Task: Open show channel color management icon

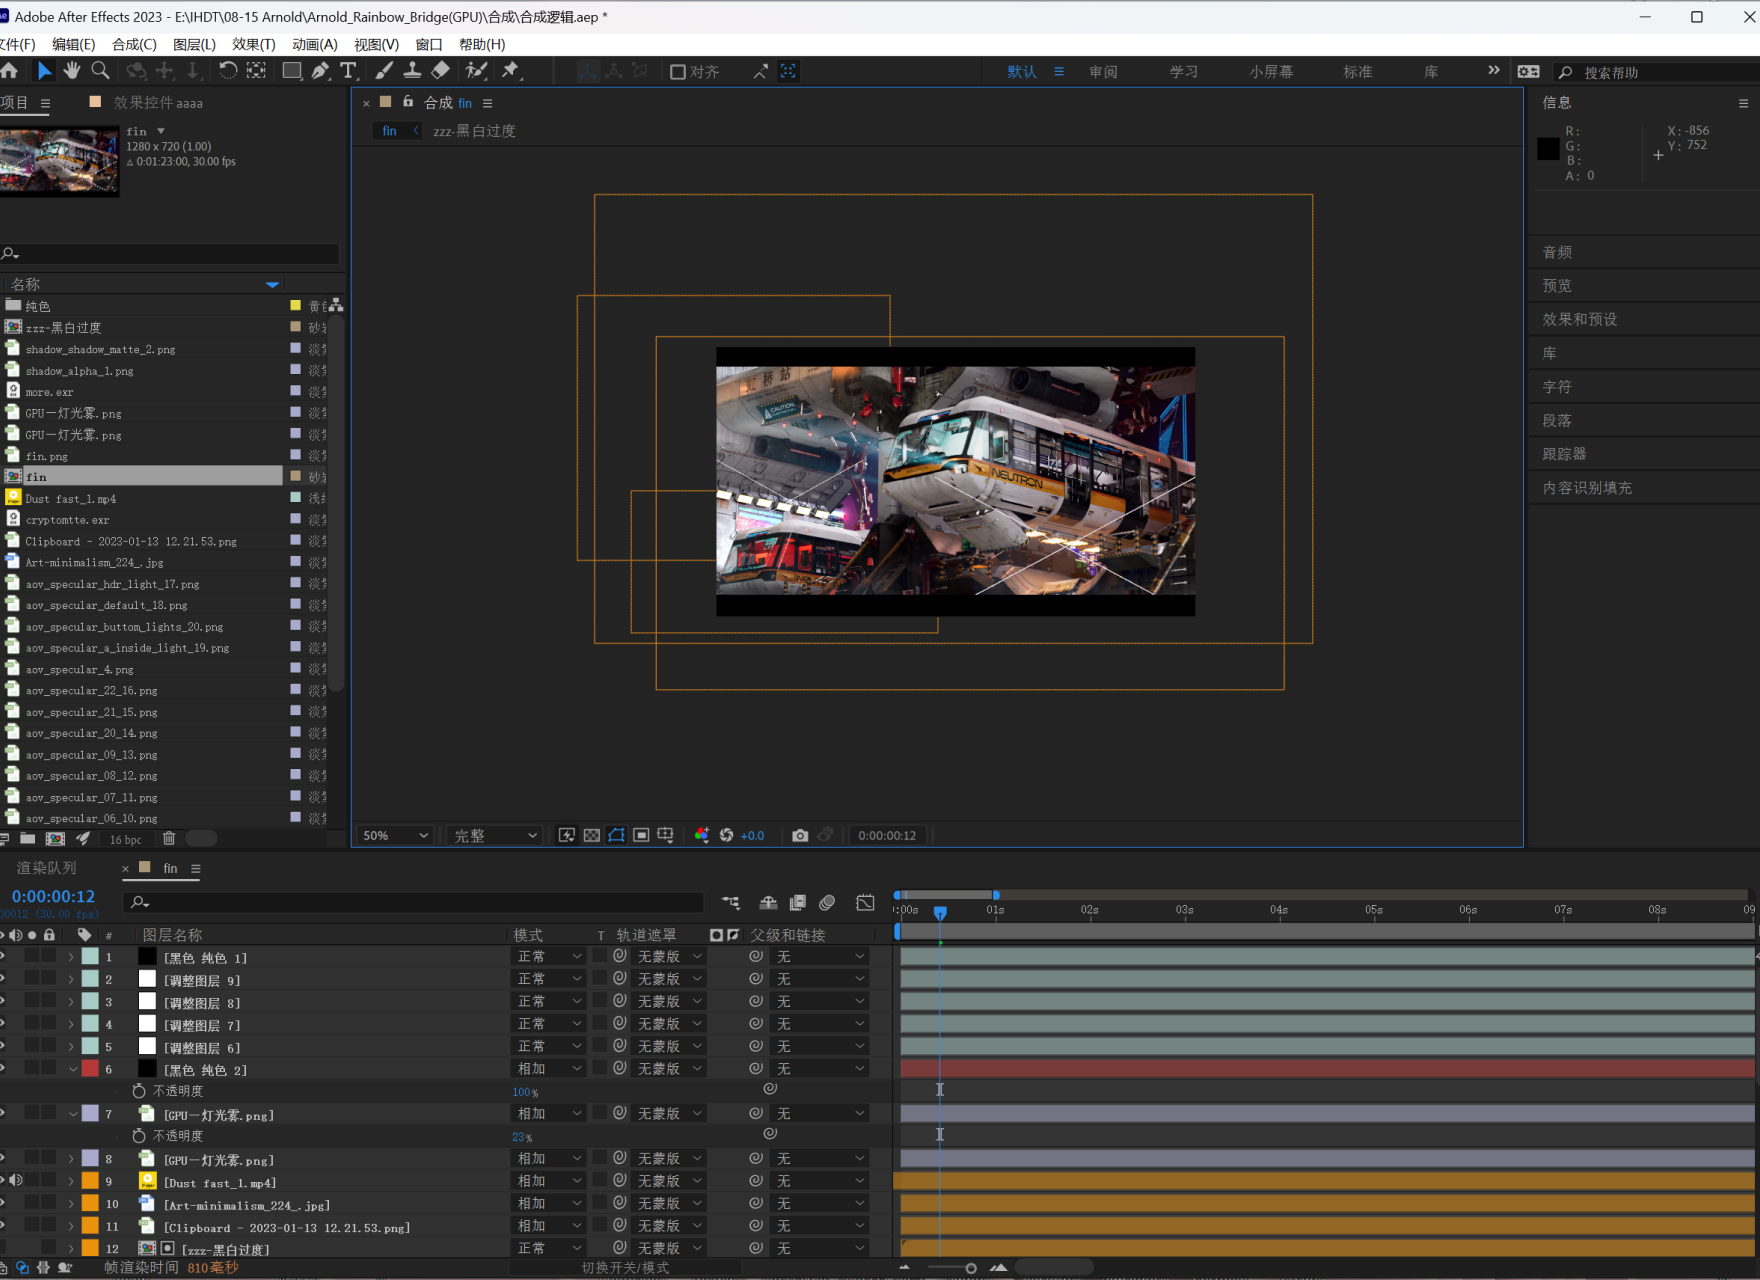Action: coord(702,836)
